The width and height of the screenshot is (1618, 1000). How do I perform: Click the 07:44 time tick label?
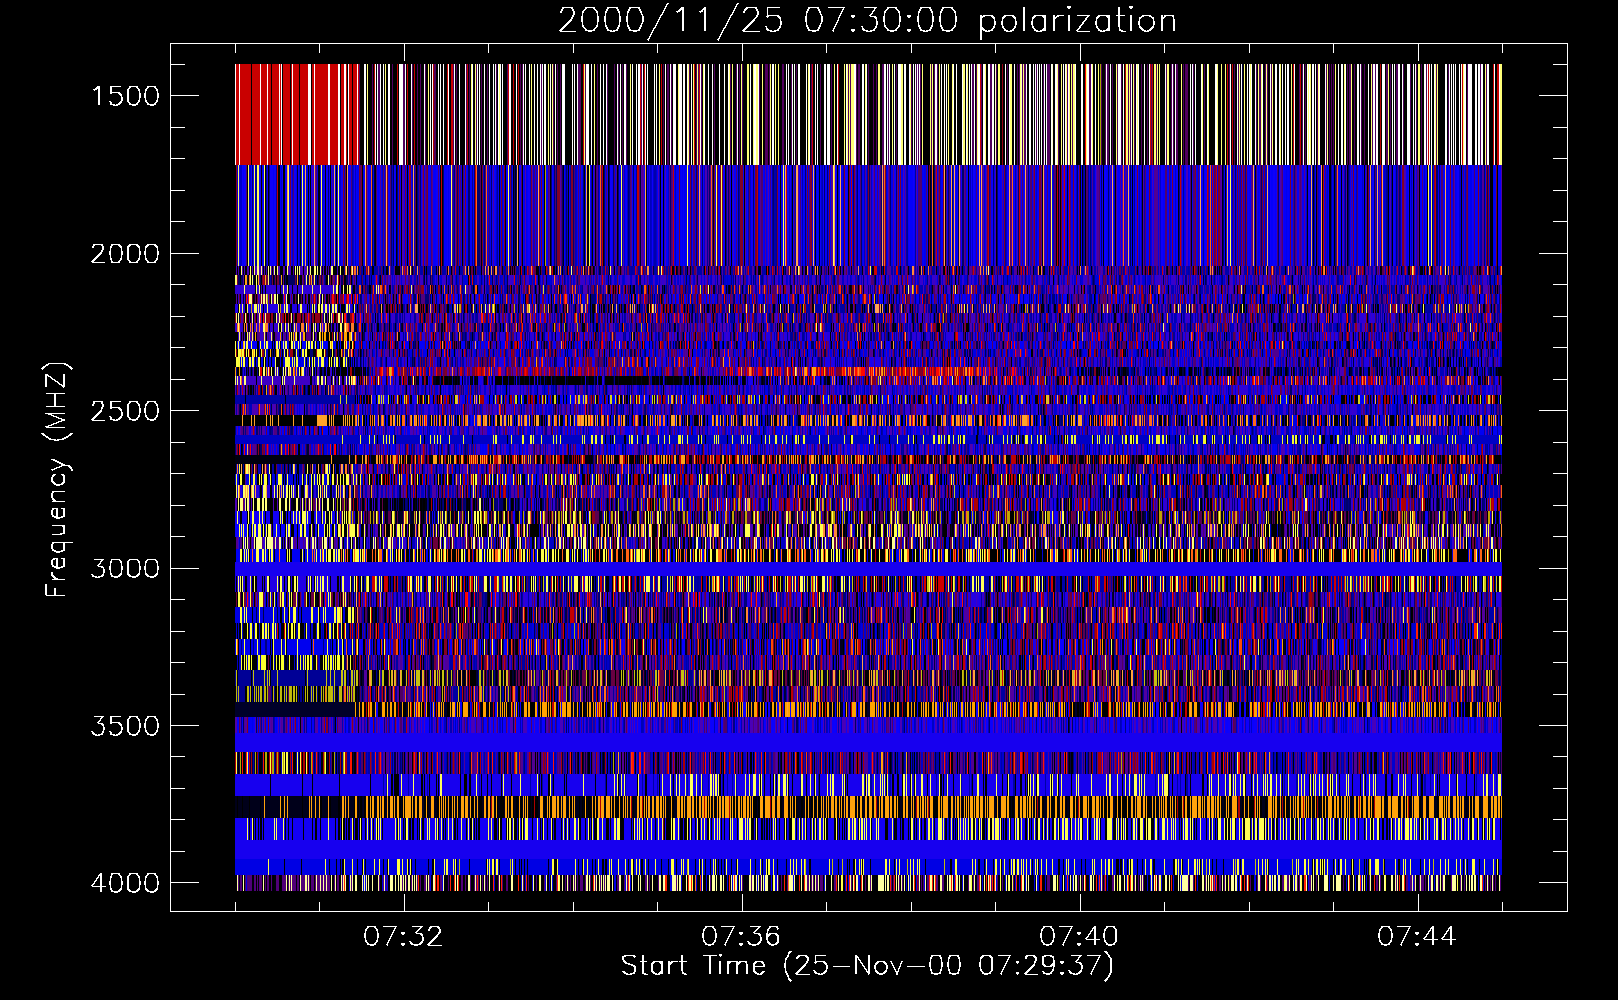coord(1417,937)
